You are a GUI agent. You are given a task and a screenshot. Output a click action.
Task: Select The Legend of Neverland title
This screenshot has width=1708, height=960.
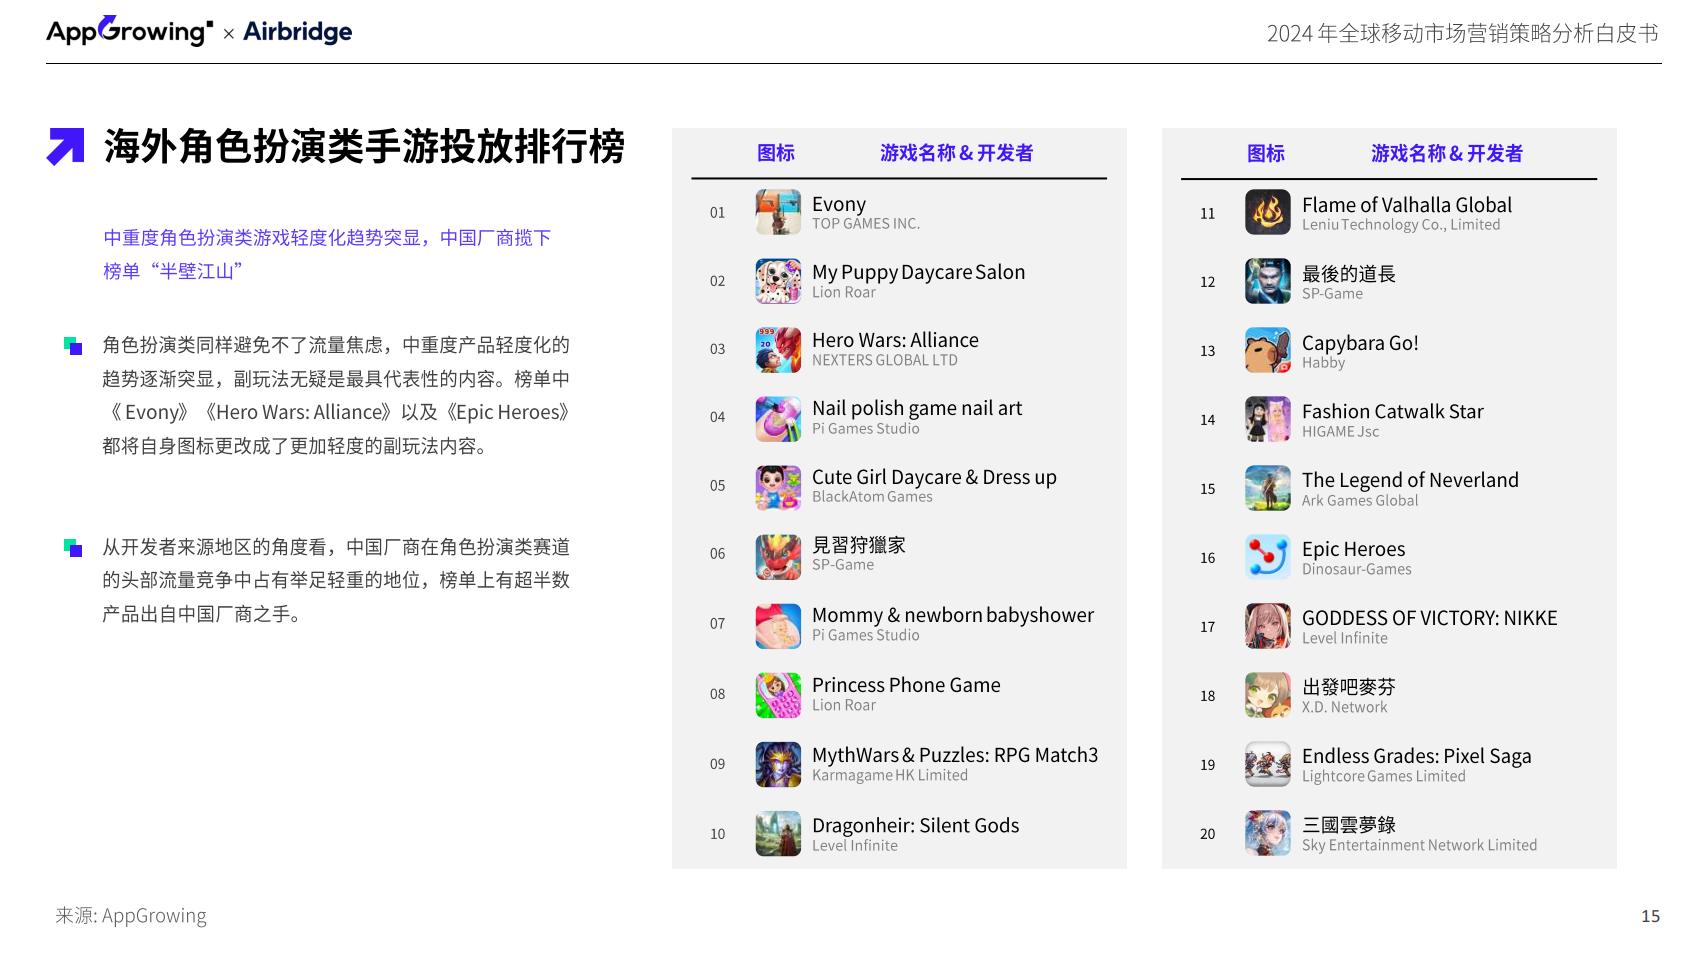click(1410, 480)
